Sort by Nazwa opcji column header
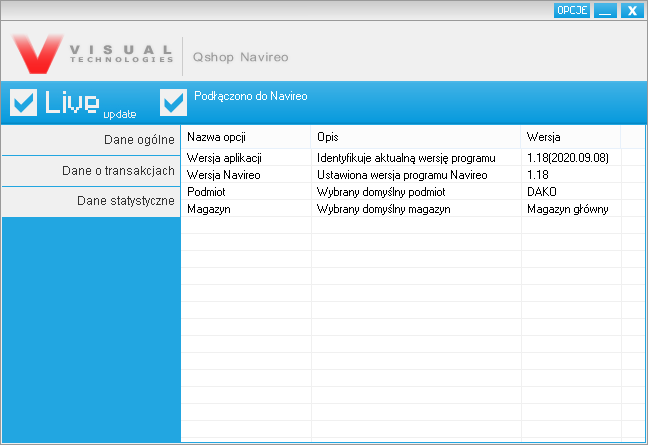Image resolution: width=648 pixels, height=445 pixels. pos(246,137)
